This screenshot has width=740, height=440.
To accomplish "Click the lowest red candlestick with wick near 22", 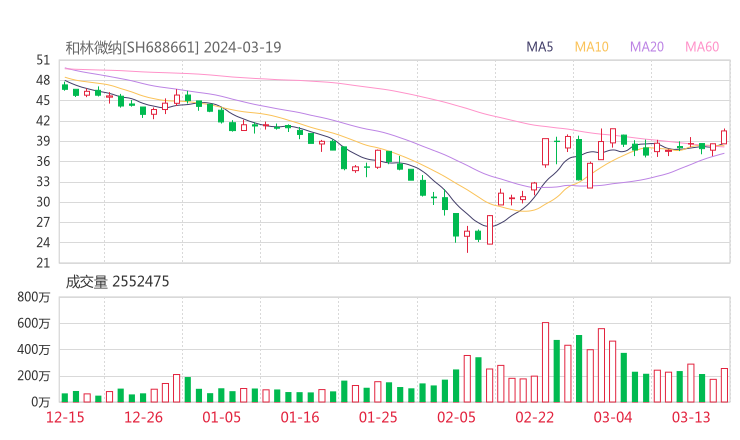I will coord(467,238).
